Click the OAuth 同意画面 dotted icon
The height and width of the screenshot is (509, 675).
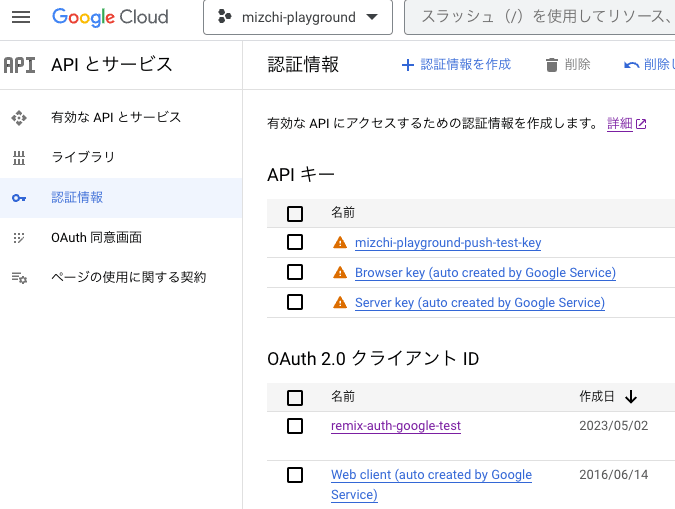click(x=19, y=238)
